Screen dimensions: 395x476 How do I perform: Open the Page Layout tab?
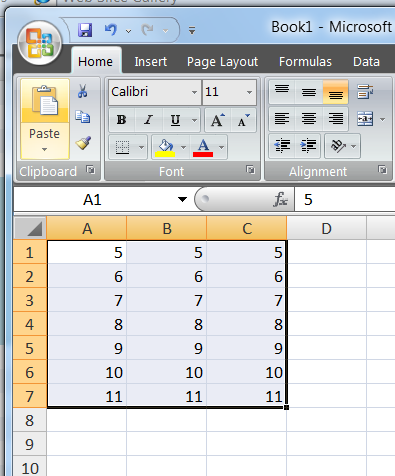pos(222,62)
